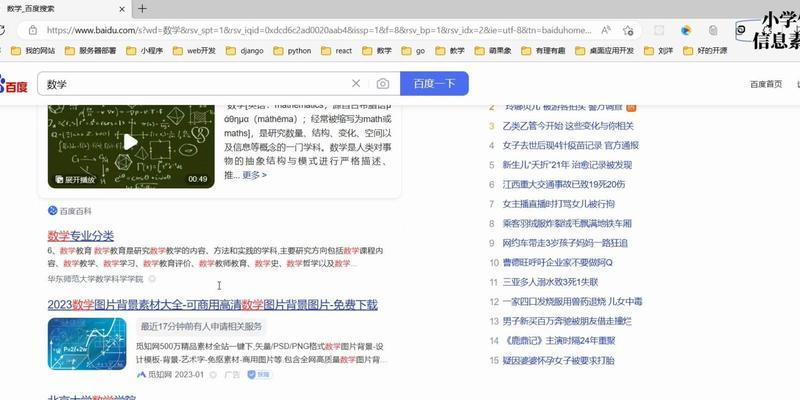Open hot search 网约车带走3岁孩子
The width and height of the screenshot is (800, 400).
[565, 243]
